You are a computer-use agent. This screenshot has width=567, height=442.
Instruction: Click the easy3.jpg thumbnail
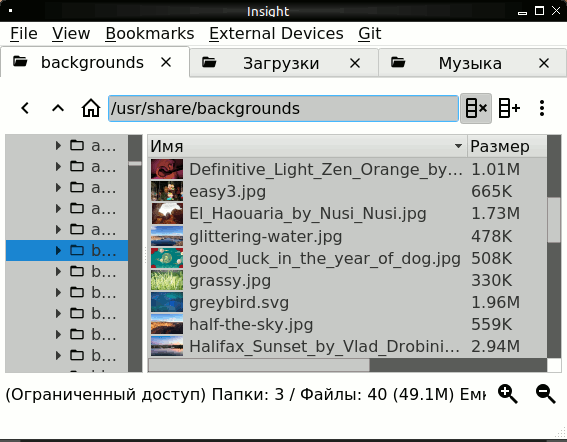pos(167,191)
